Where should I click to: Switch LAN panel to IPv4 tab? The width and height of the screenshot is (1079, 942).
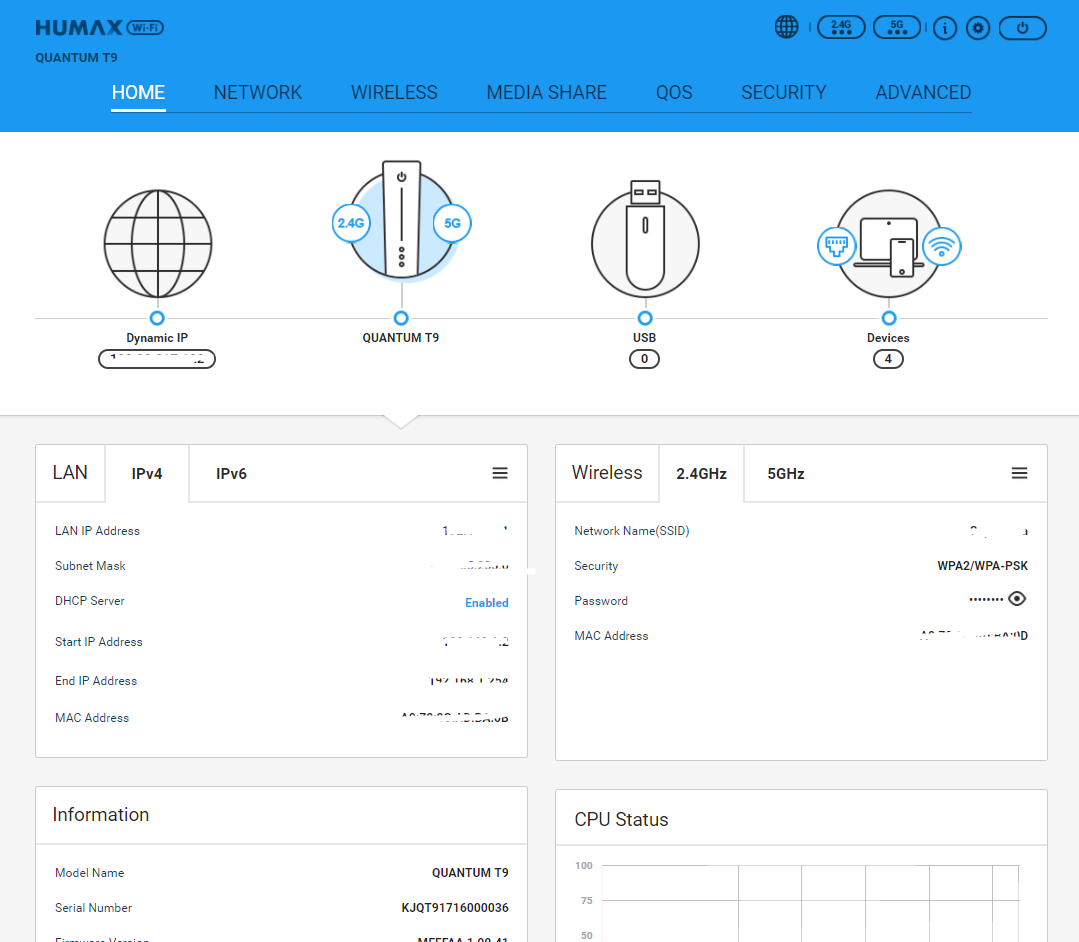click(x=147, y=473)
